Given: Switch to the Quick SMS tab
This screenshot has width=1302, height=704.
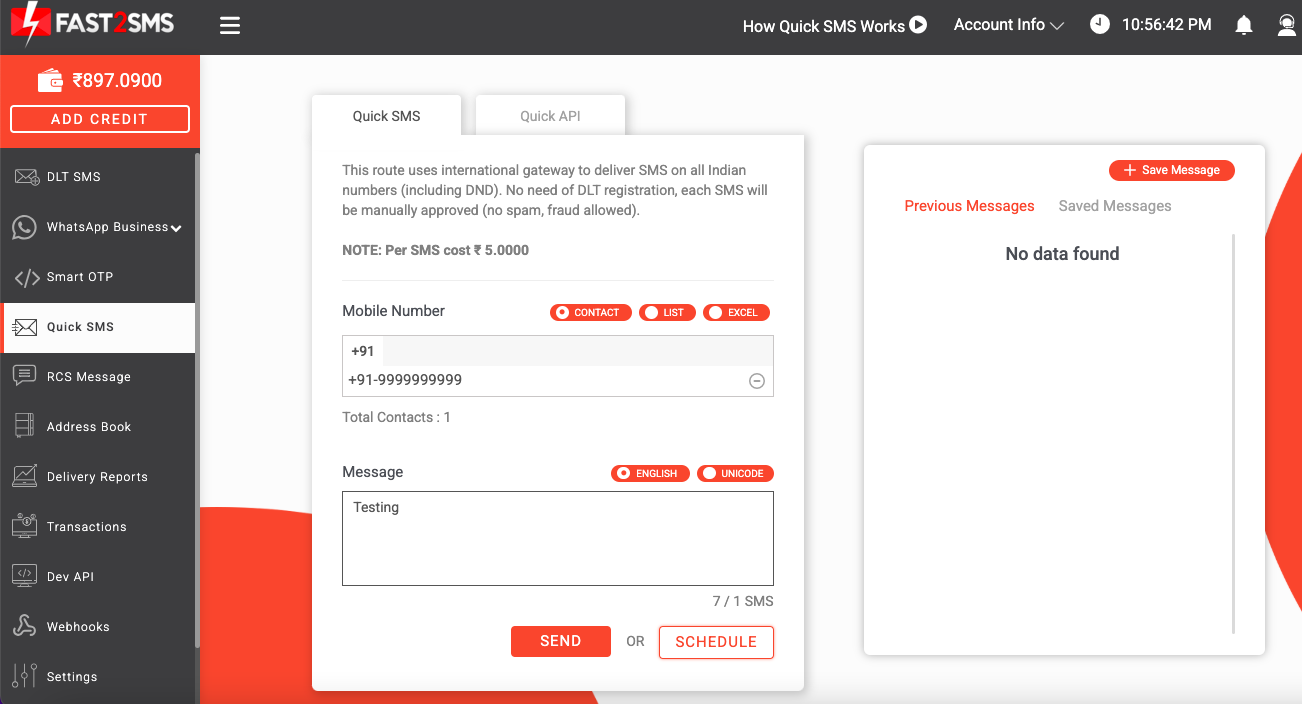Looking at the screenshot, I should pos(386,115).
